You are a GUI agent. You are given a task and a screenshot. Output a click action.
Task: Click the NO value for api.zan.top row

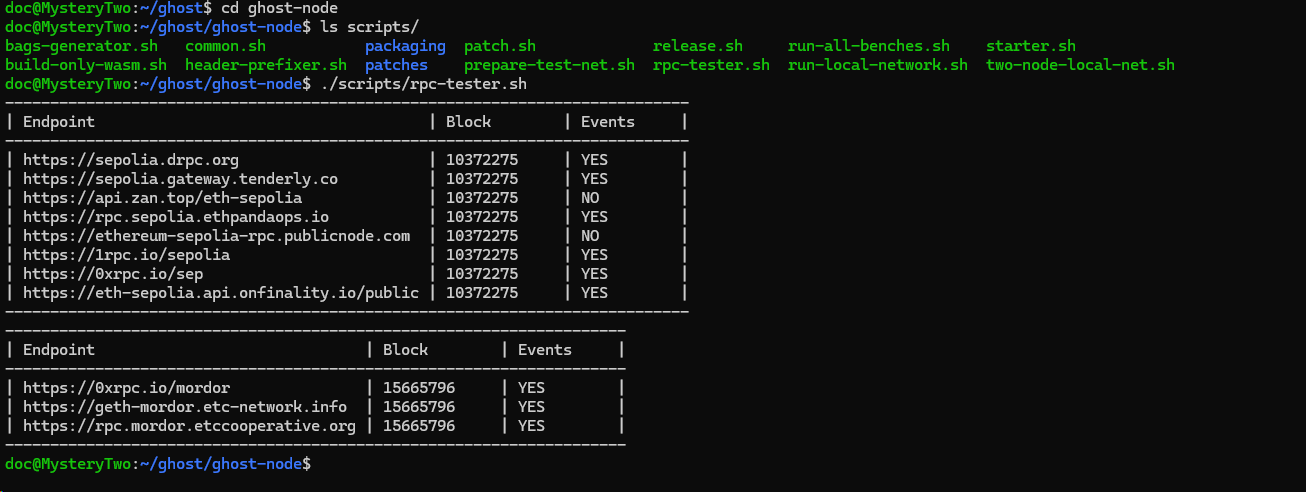(590, 198)
